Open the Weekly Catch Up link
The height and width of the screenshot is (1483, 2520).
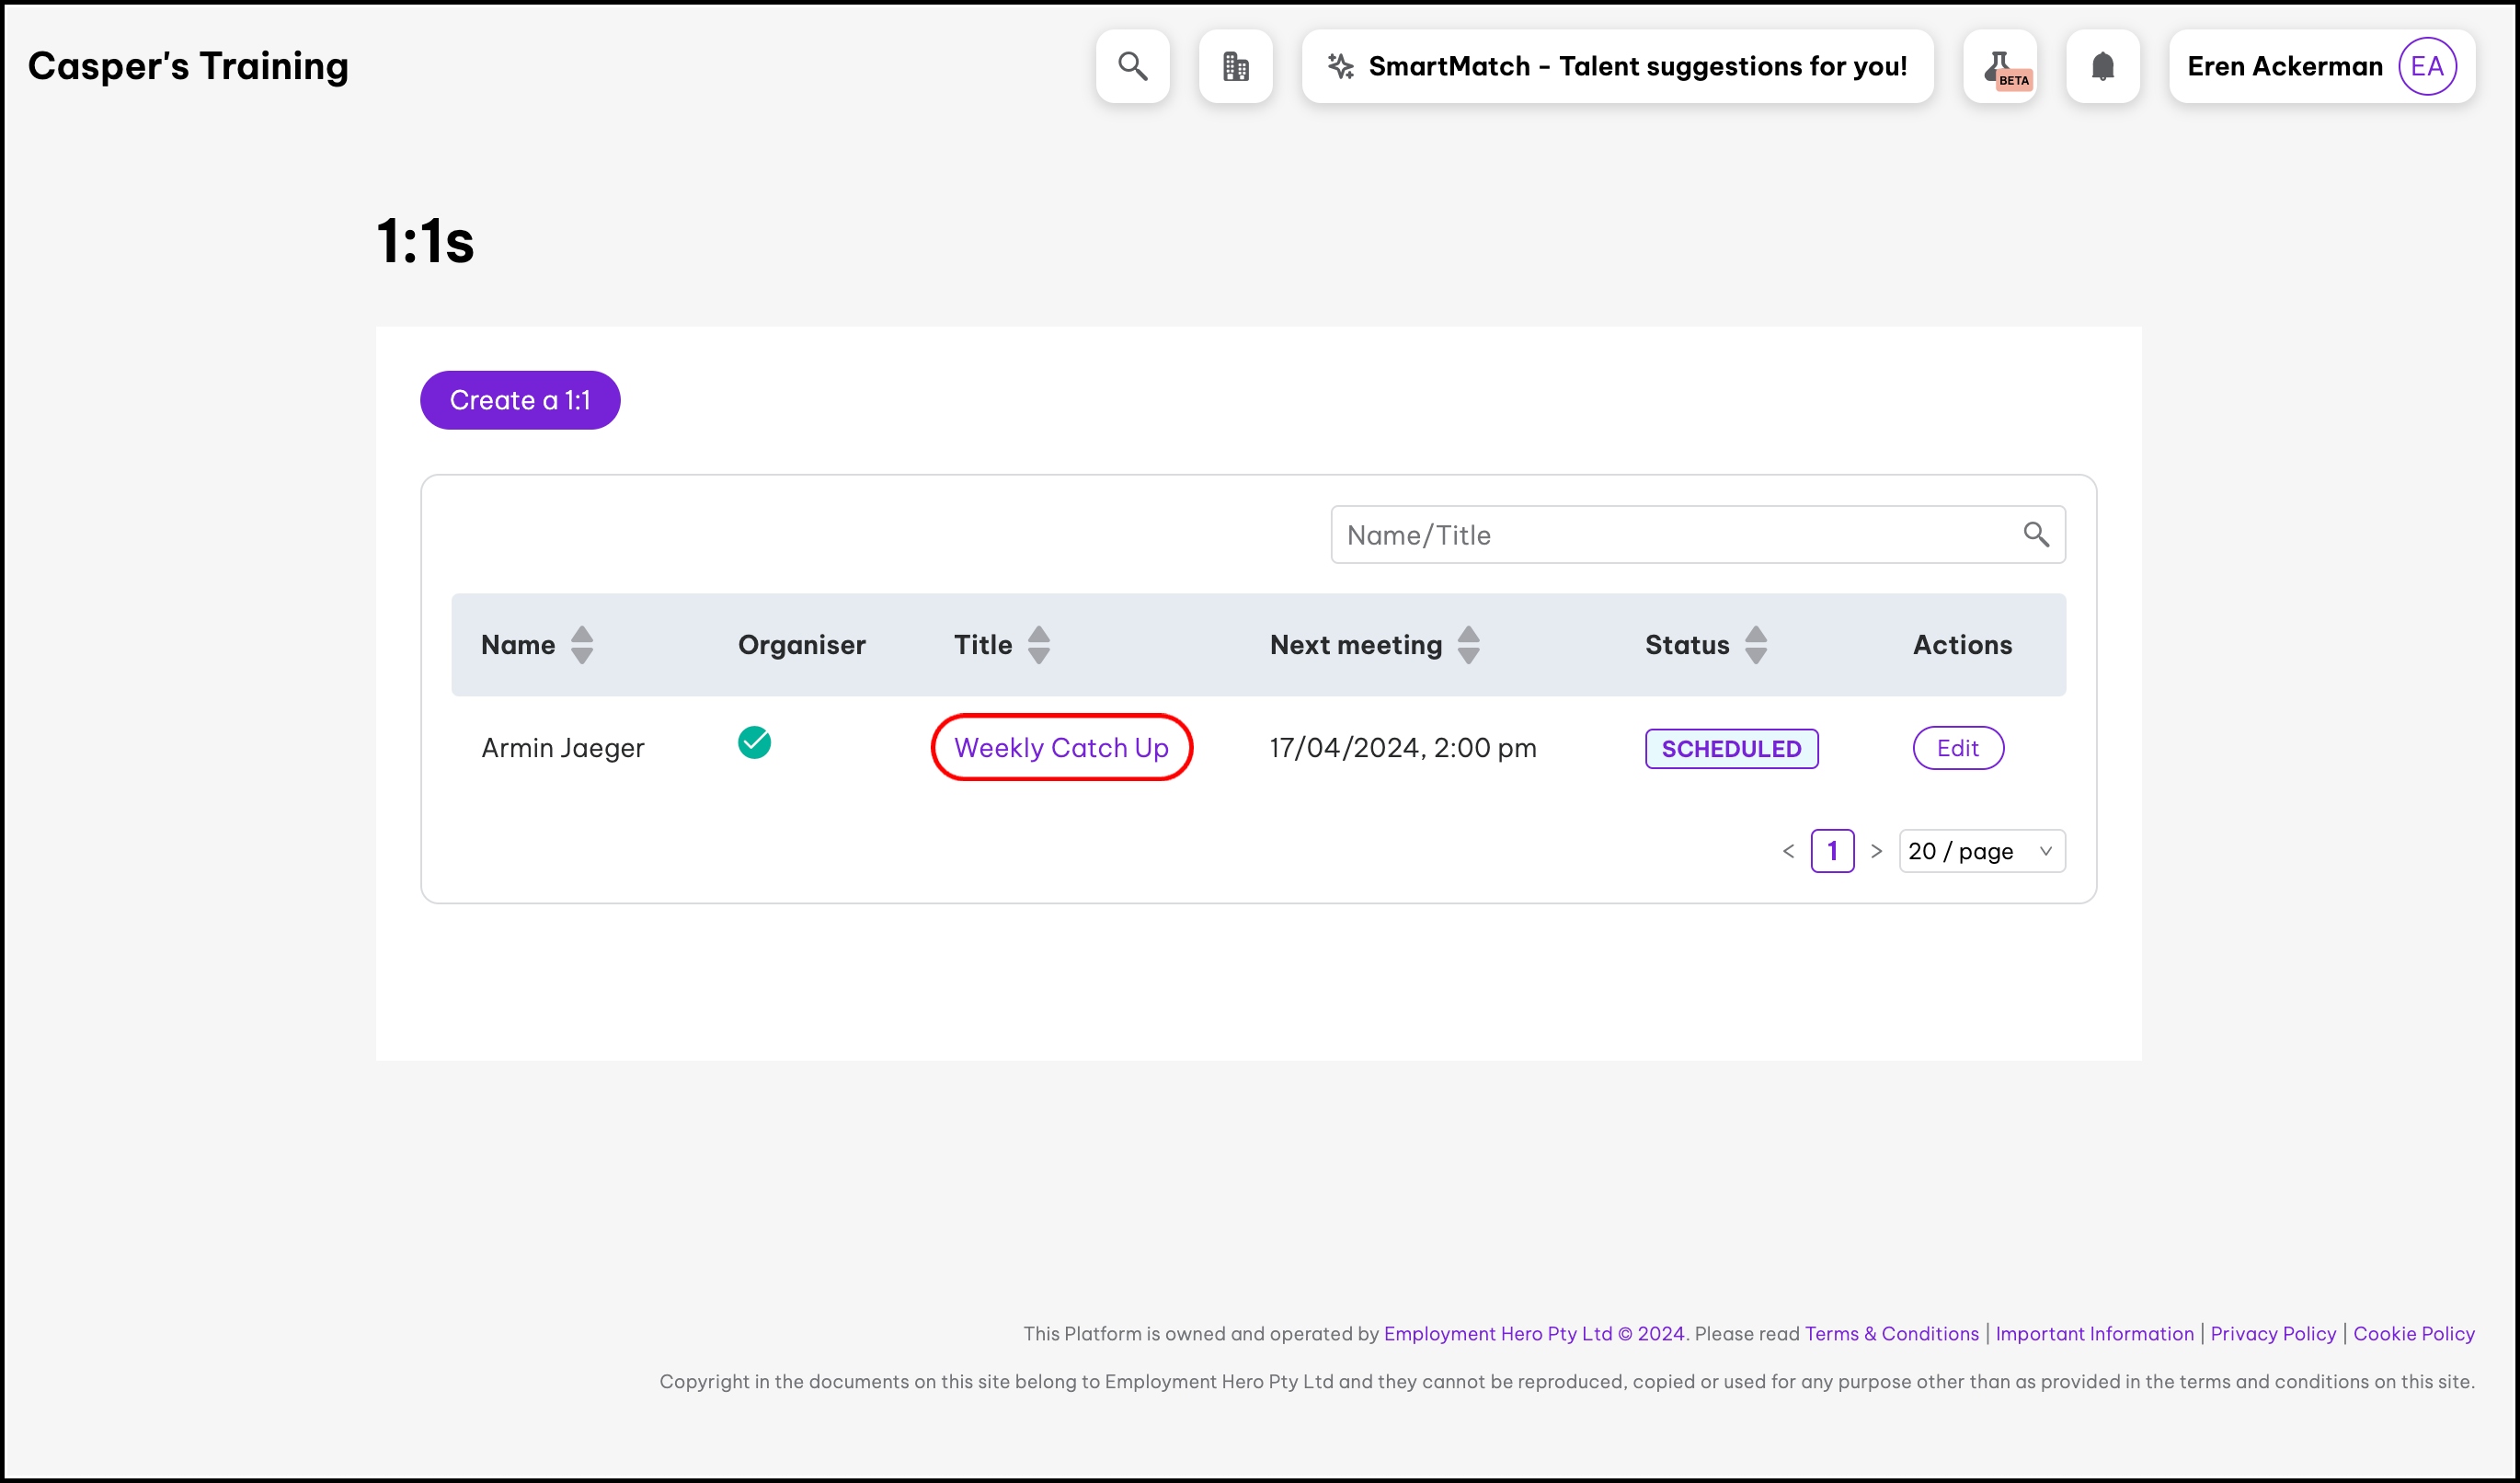click(1061, 747)
